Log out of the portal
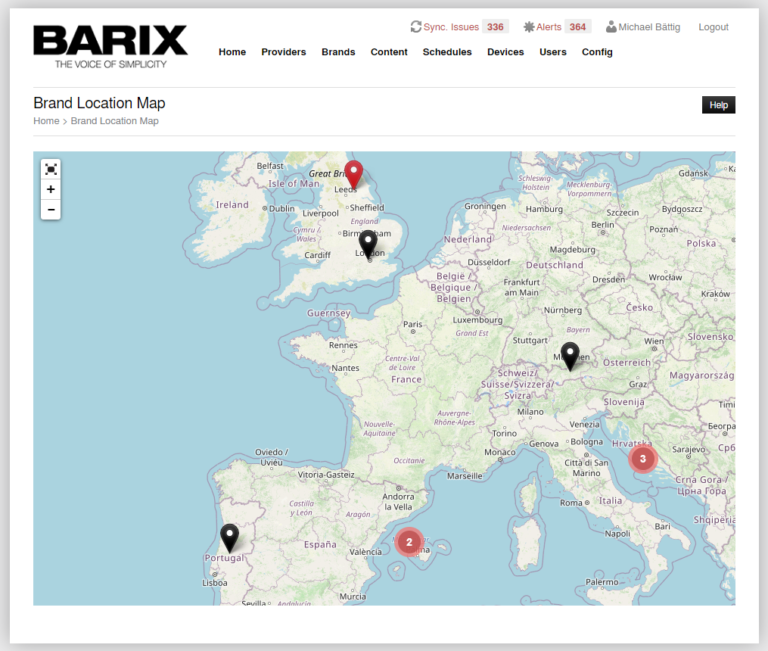 click(x=713, y=27)
